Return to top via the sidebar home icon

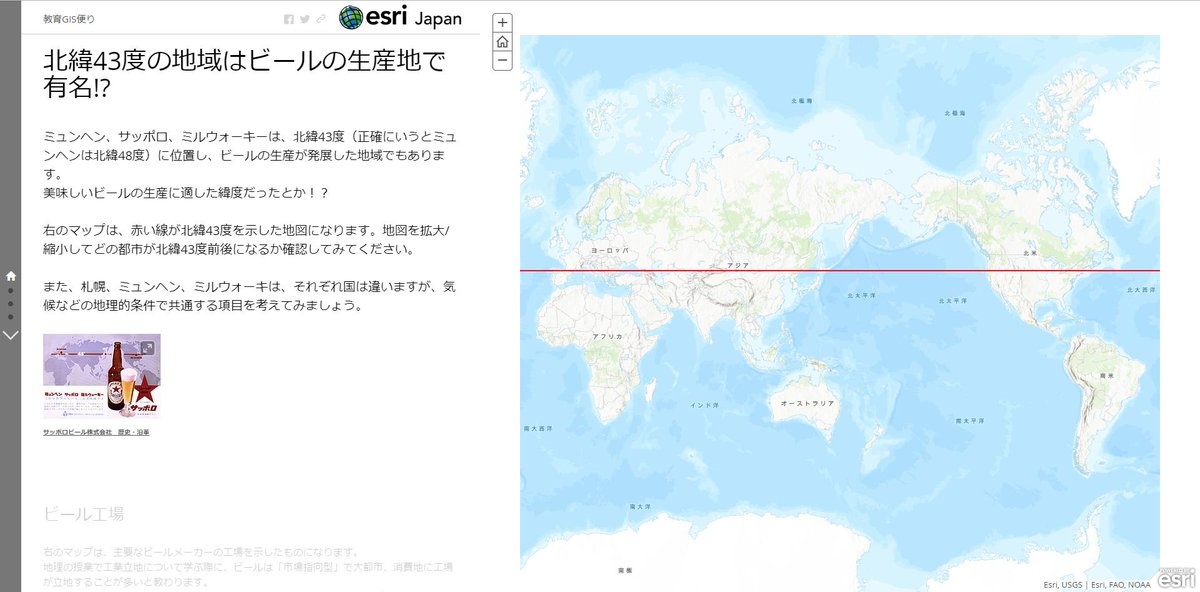[x=10, y=276]
